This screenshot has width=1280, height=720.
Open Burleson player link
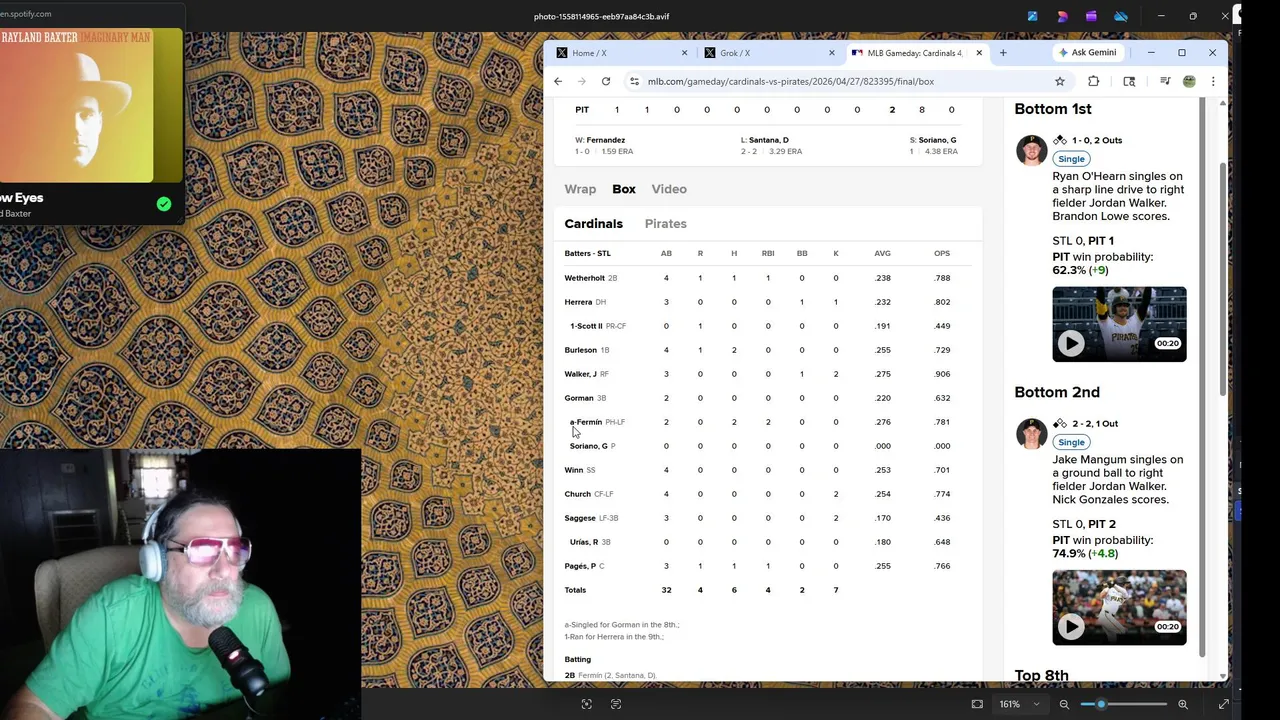tap(580, 350)
